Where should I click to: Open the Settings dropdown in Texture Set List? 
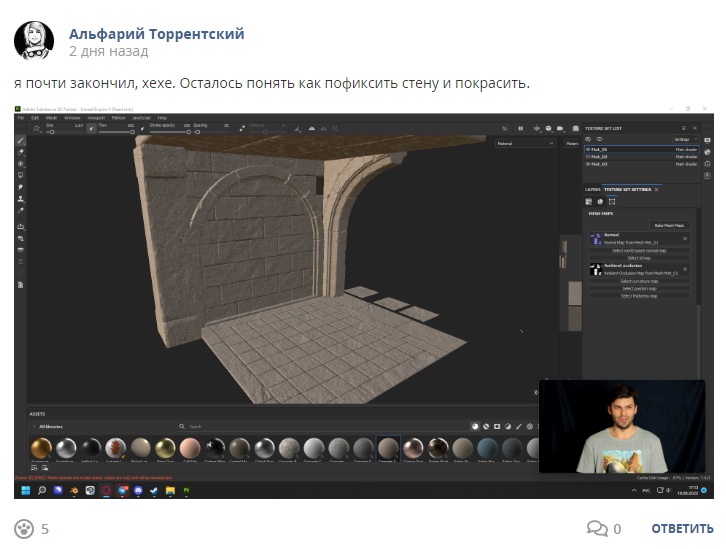point(685,139)
